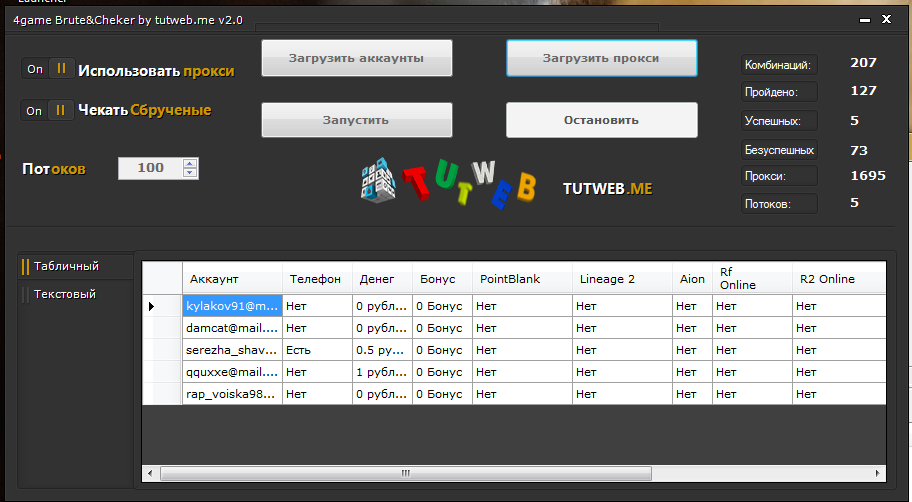This screenshot has height=502, width=912.
Task: Click the 0.5 ру... money cell
Action: coord(383,350)
